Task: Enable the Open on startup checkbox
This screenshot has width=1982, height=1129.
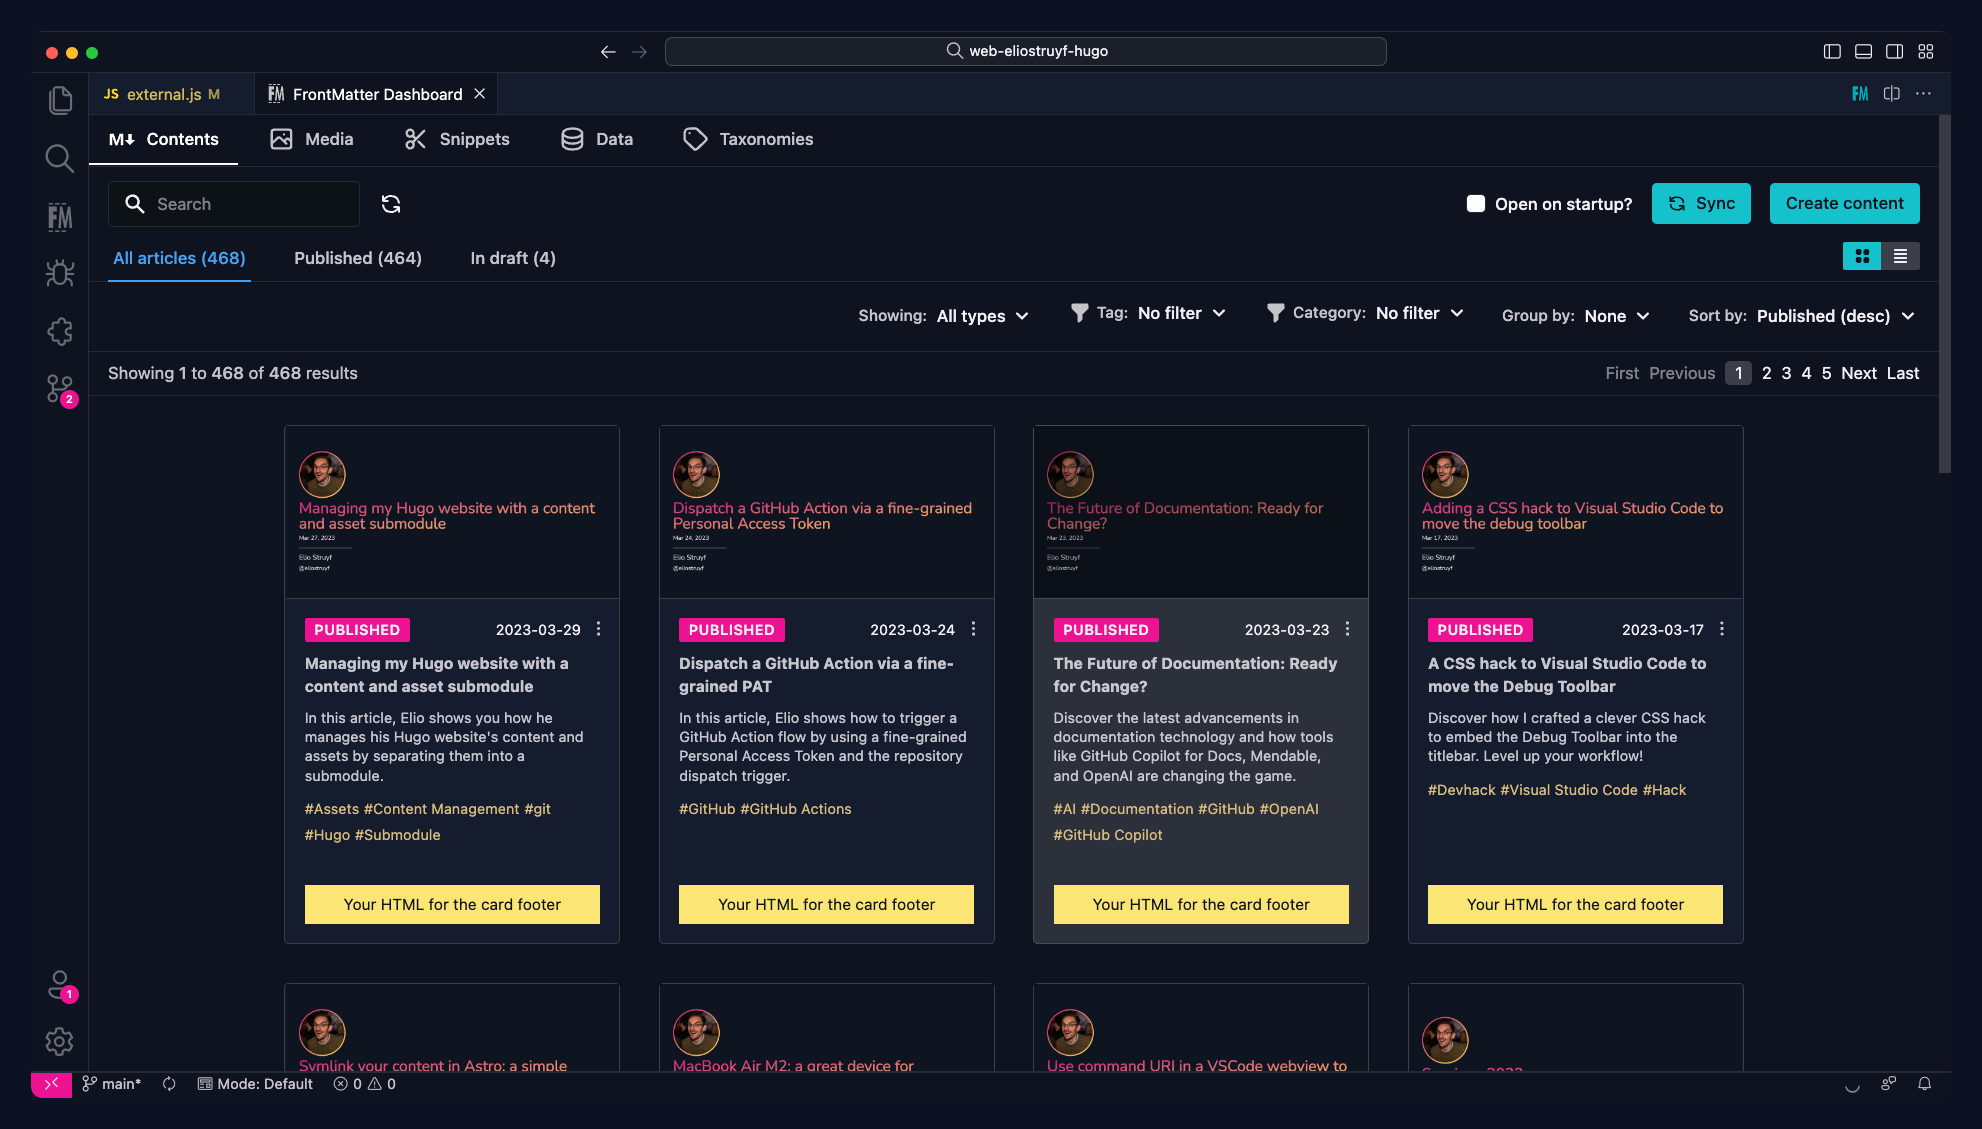Action: pos(1475,203)
